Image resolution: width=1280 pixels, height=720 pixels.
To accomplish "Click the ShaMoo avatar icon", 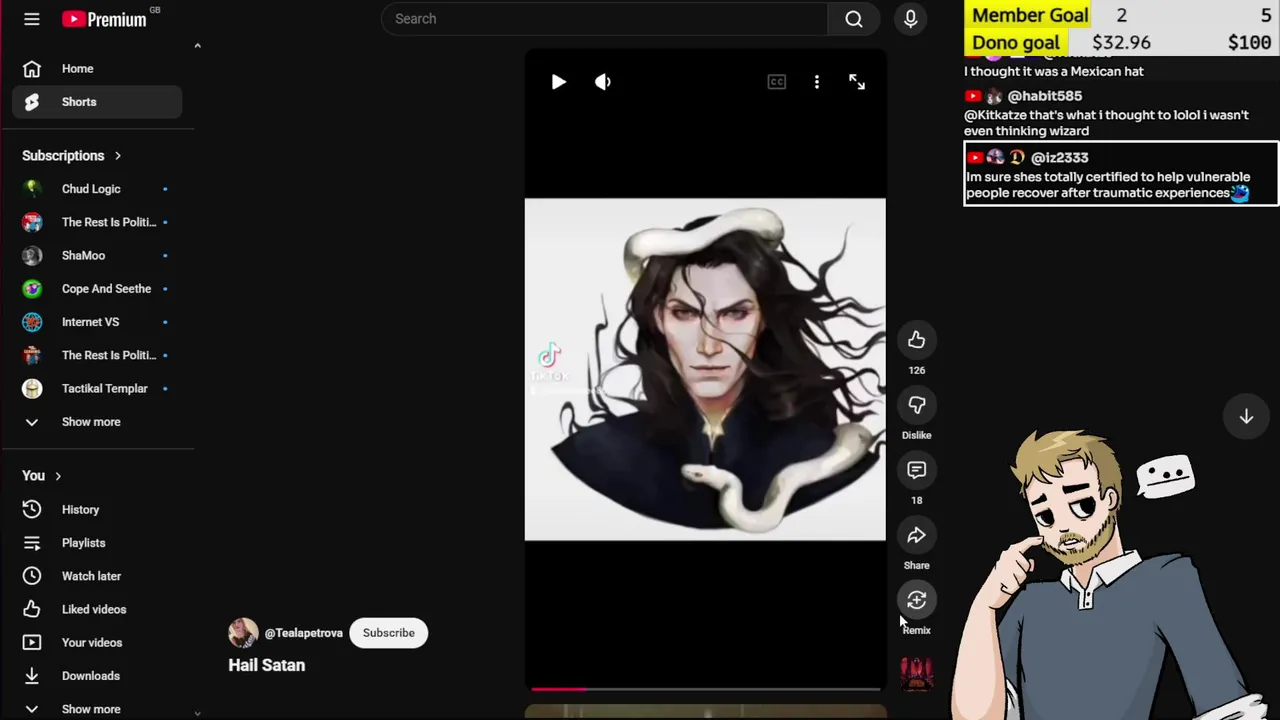I will click(32, 255).
